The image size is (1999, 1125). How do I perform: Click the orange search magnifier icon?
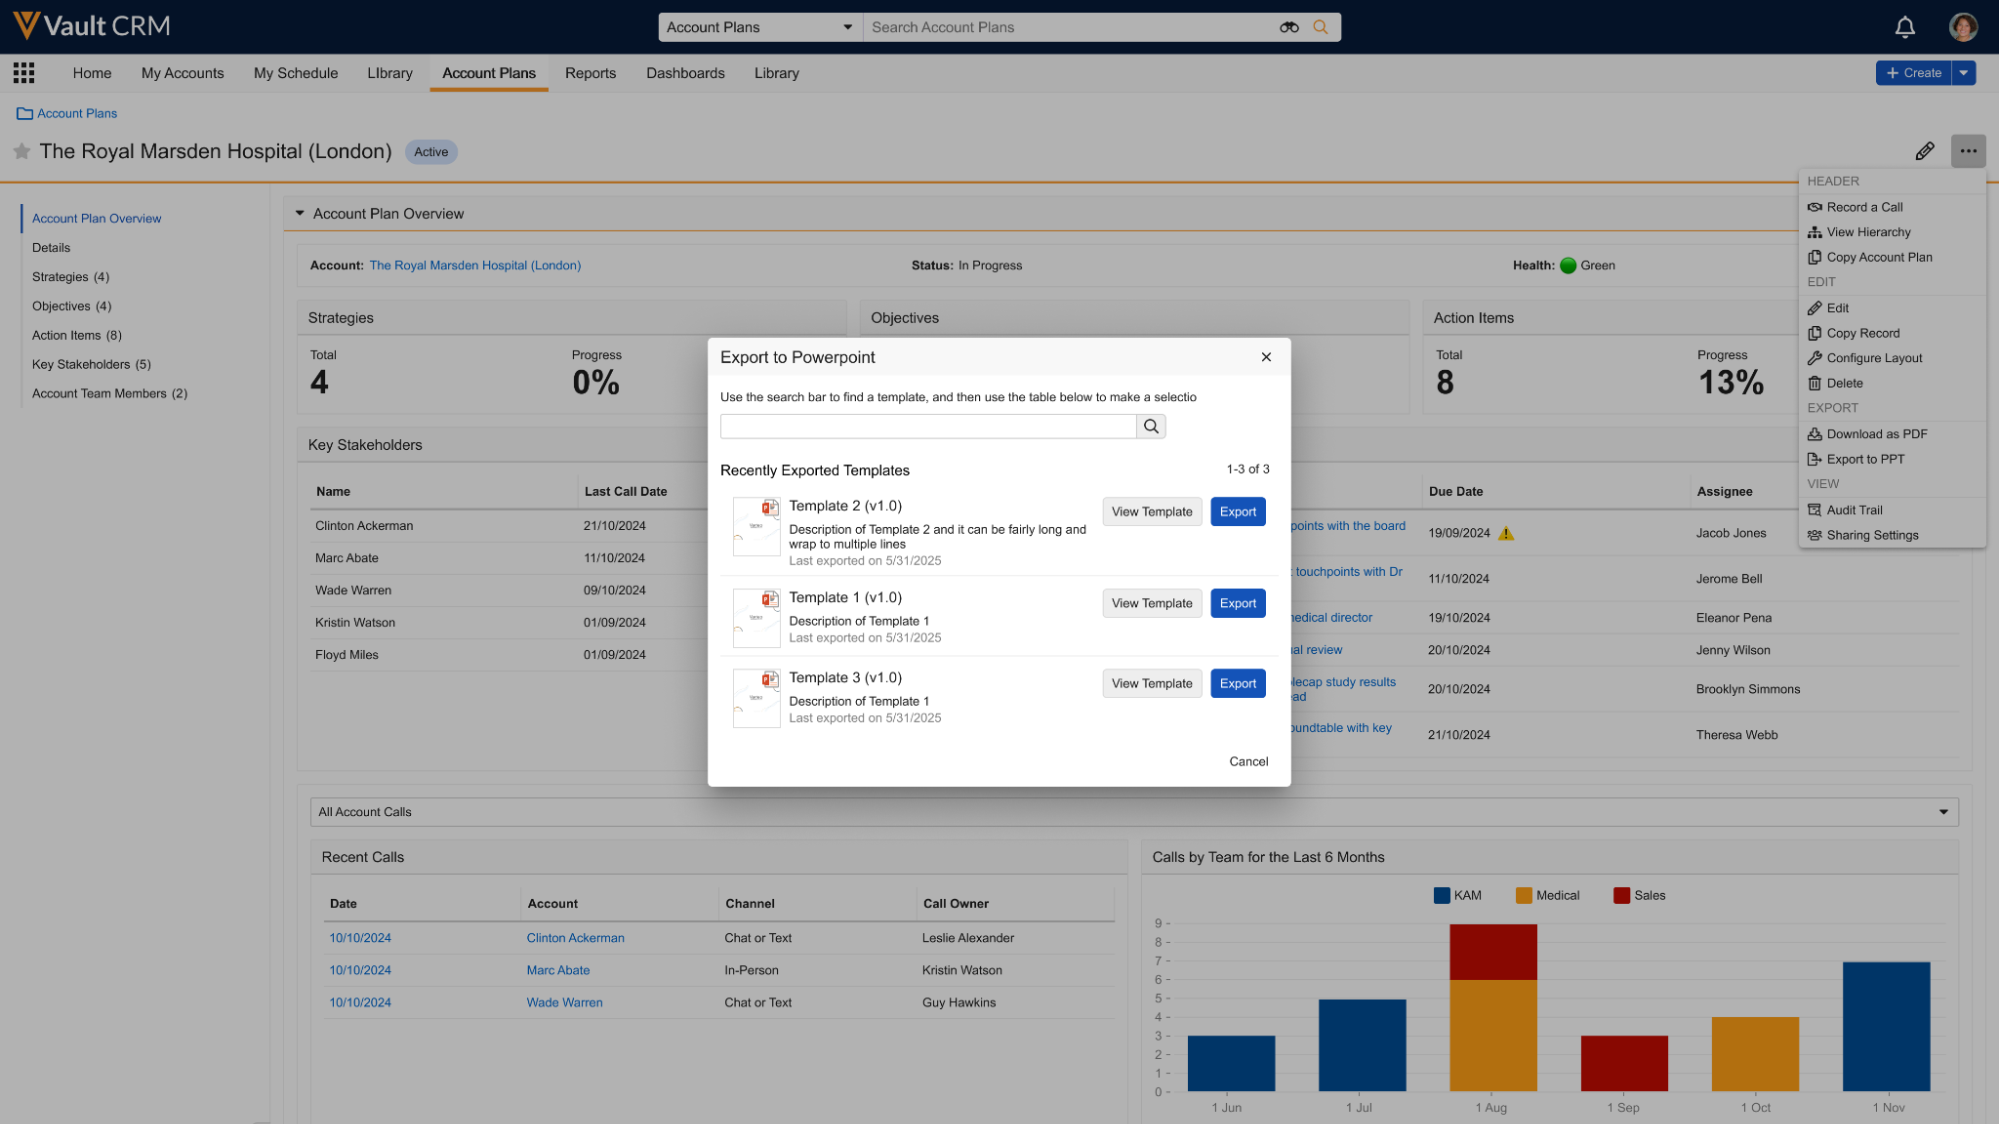click(1320, 27)
